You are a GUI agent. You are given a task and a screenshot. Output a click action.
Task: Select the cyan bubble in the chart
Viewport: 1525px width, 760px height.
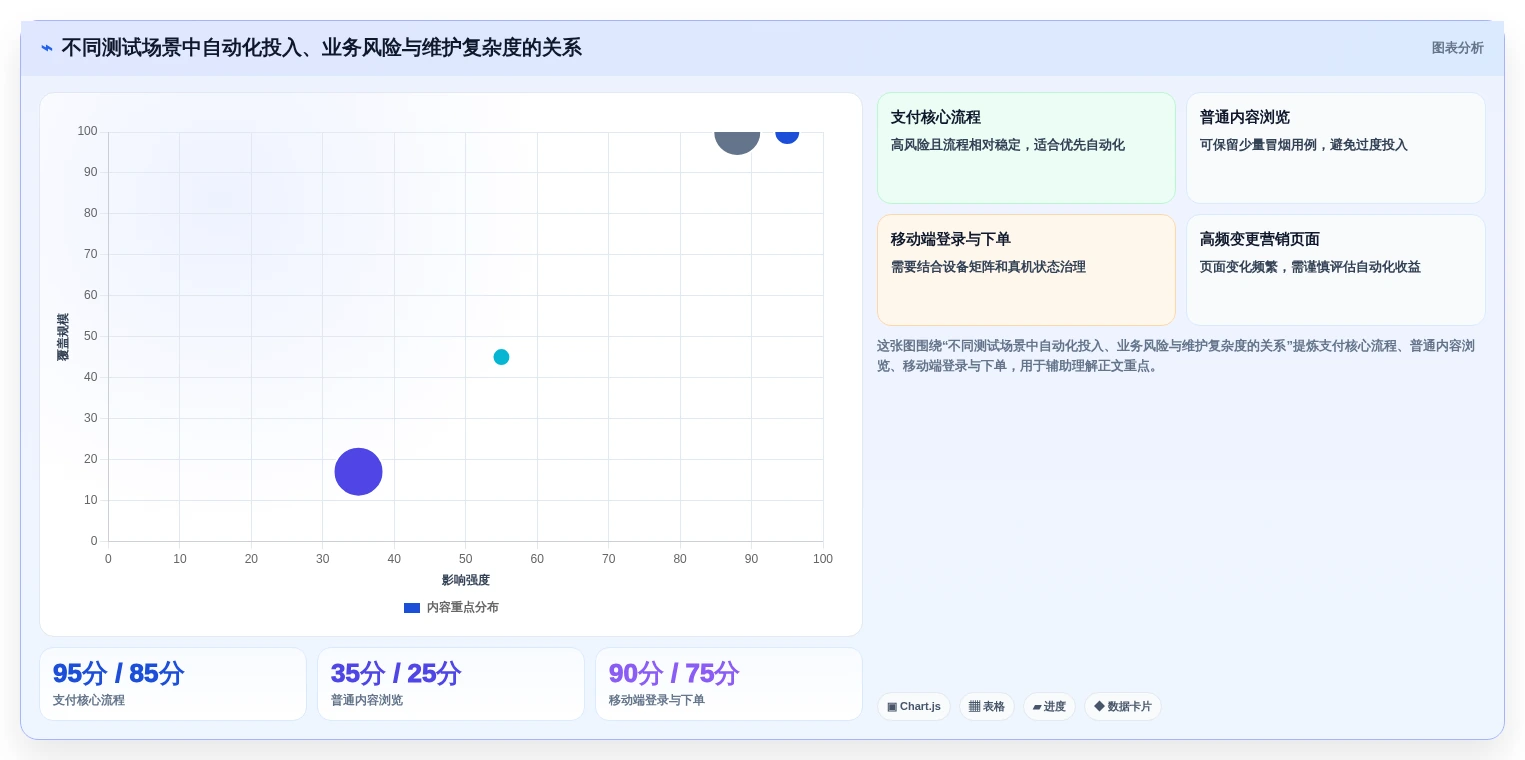point(501,357)
